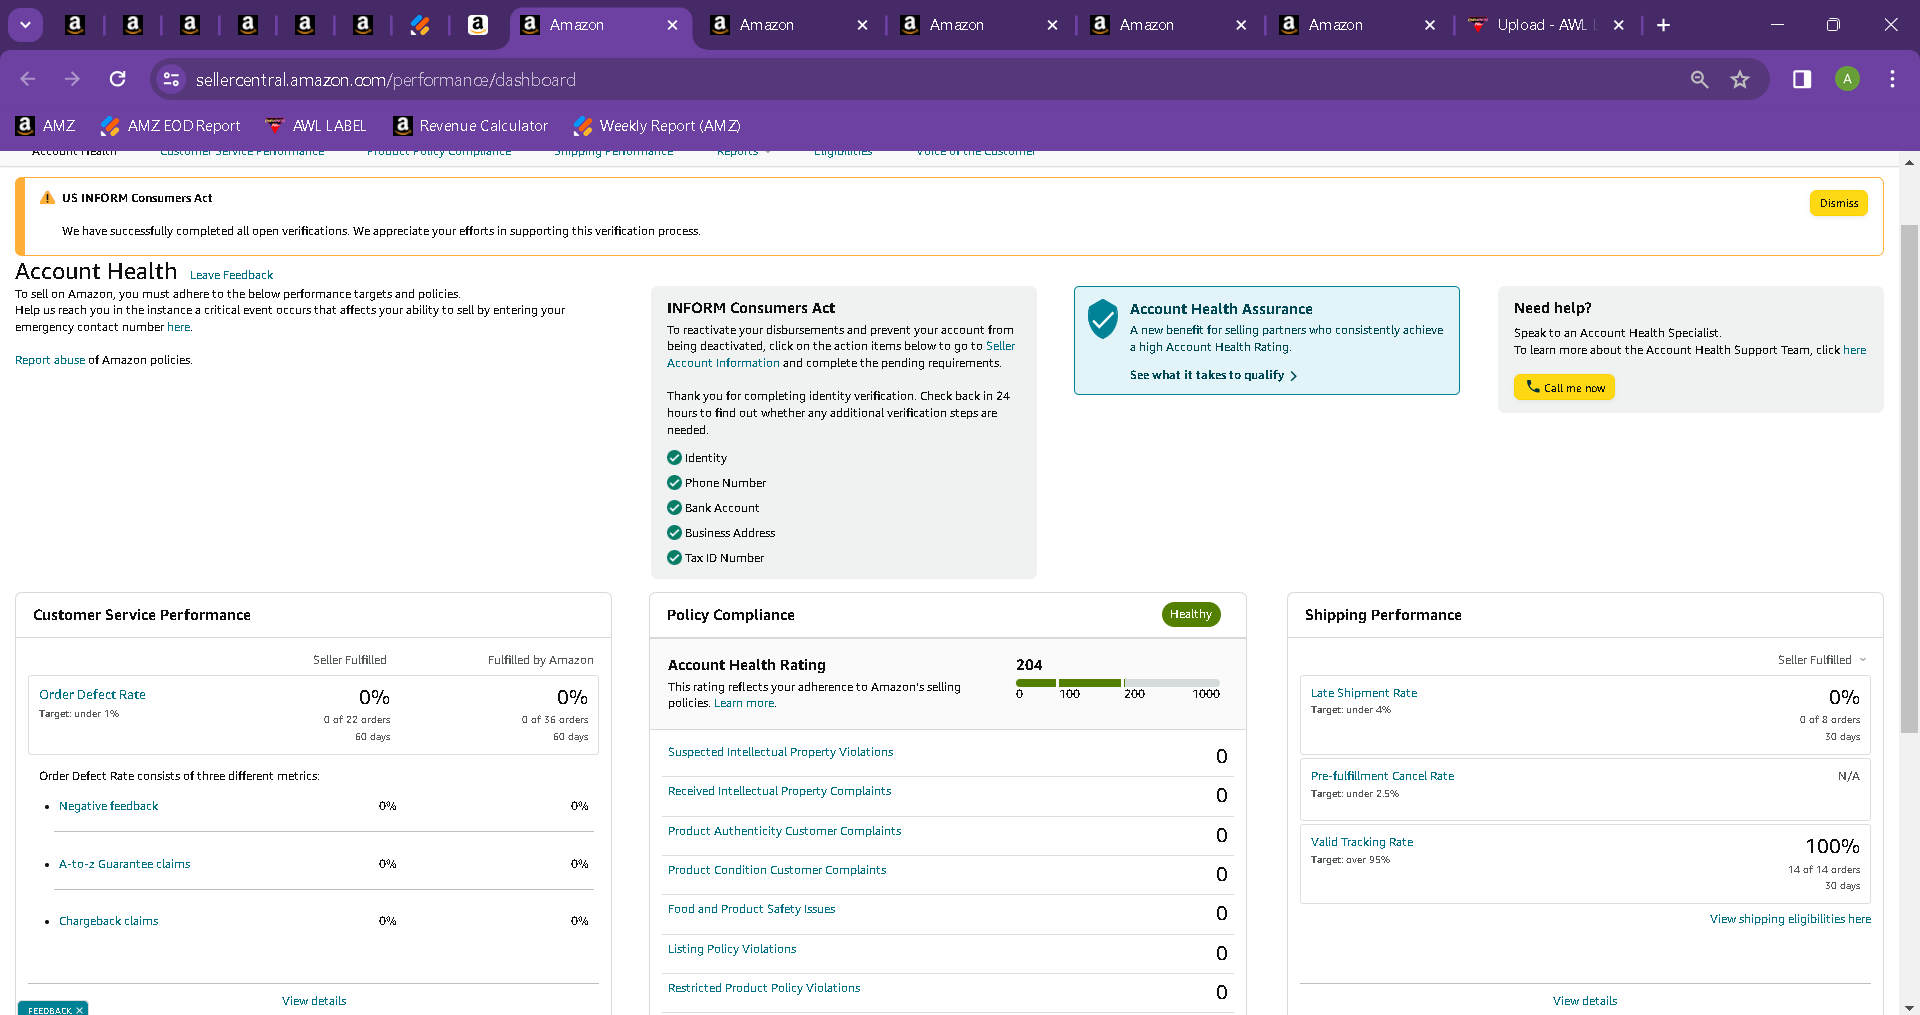
Task: Open the Learn more link under rating
Action: (x=744, y=703)
